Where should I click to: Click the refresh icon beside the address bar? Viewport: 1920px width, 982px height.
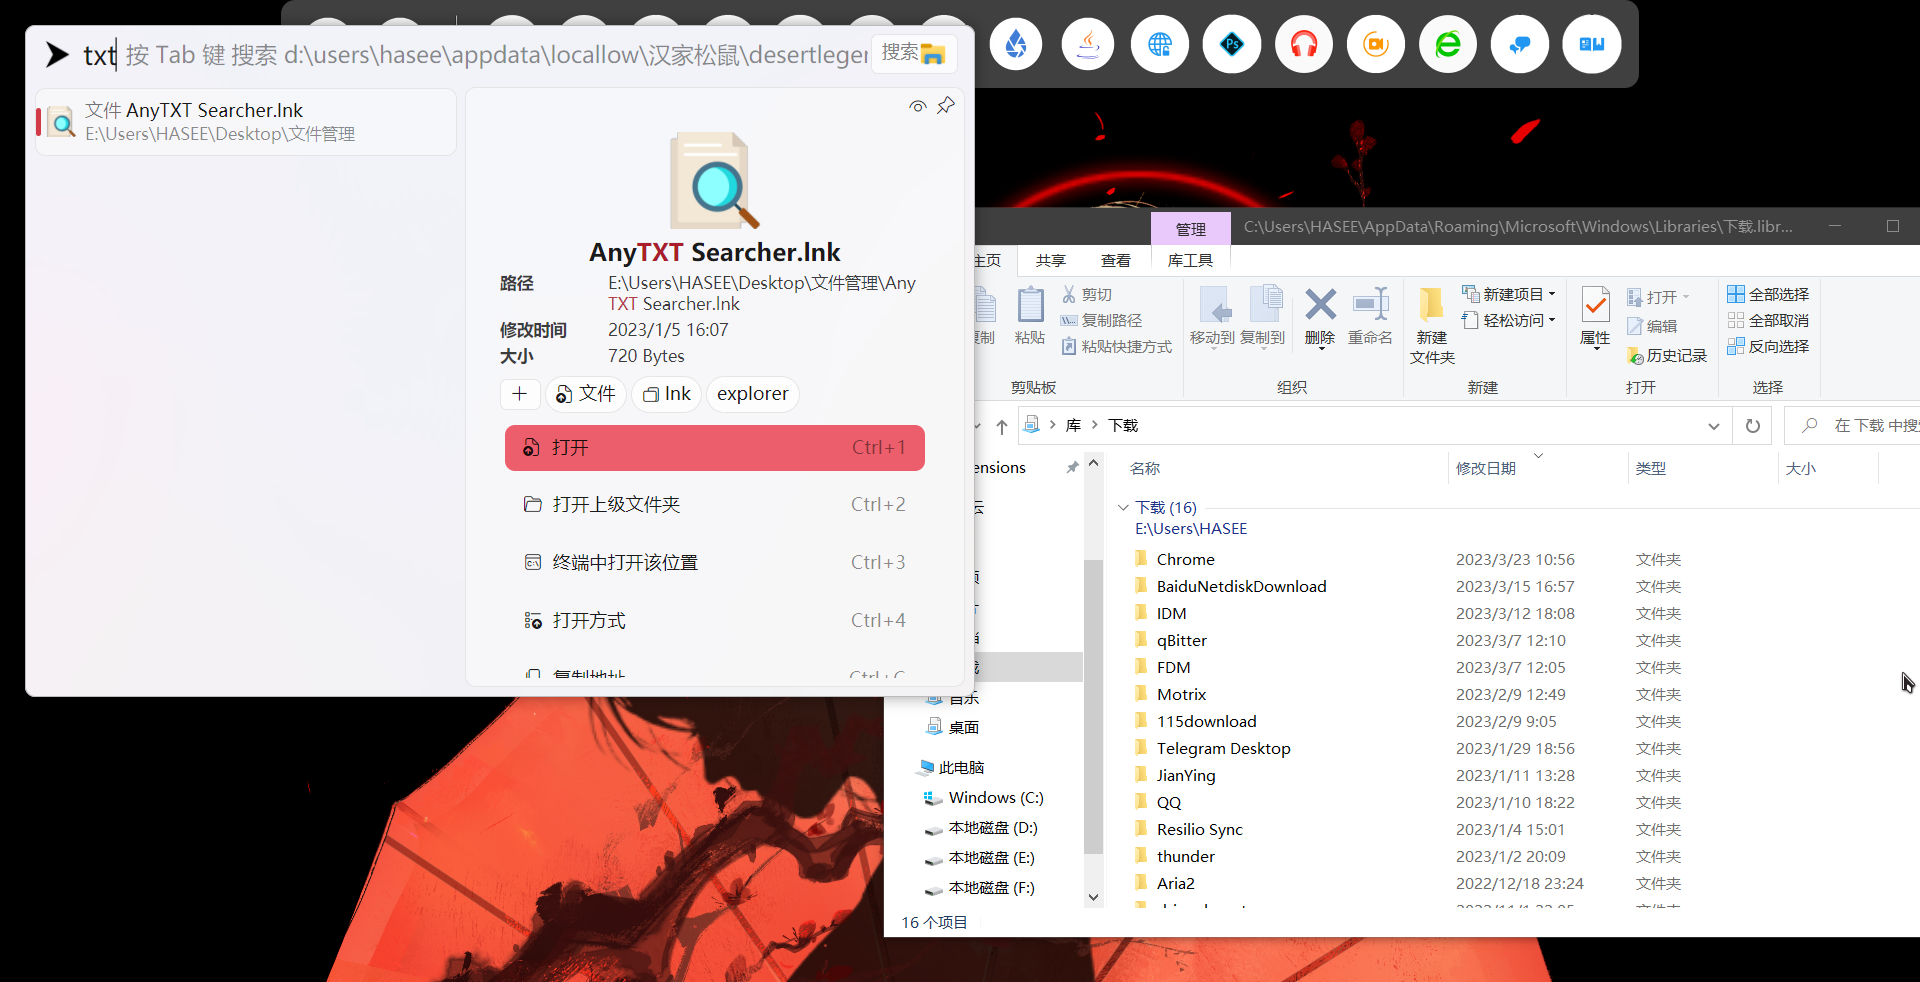click(1752, 425)
